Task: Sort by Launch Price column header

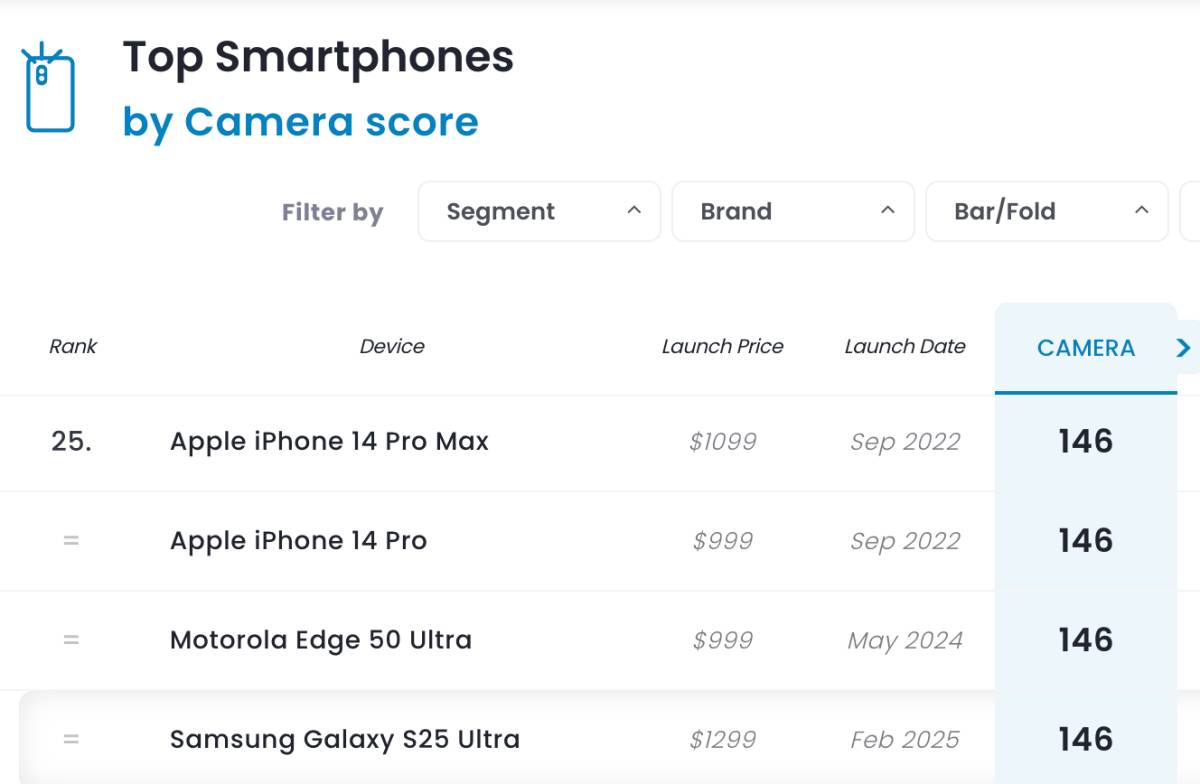Action: point(723,347)
